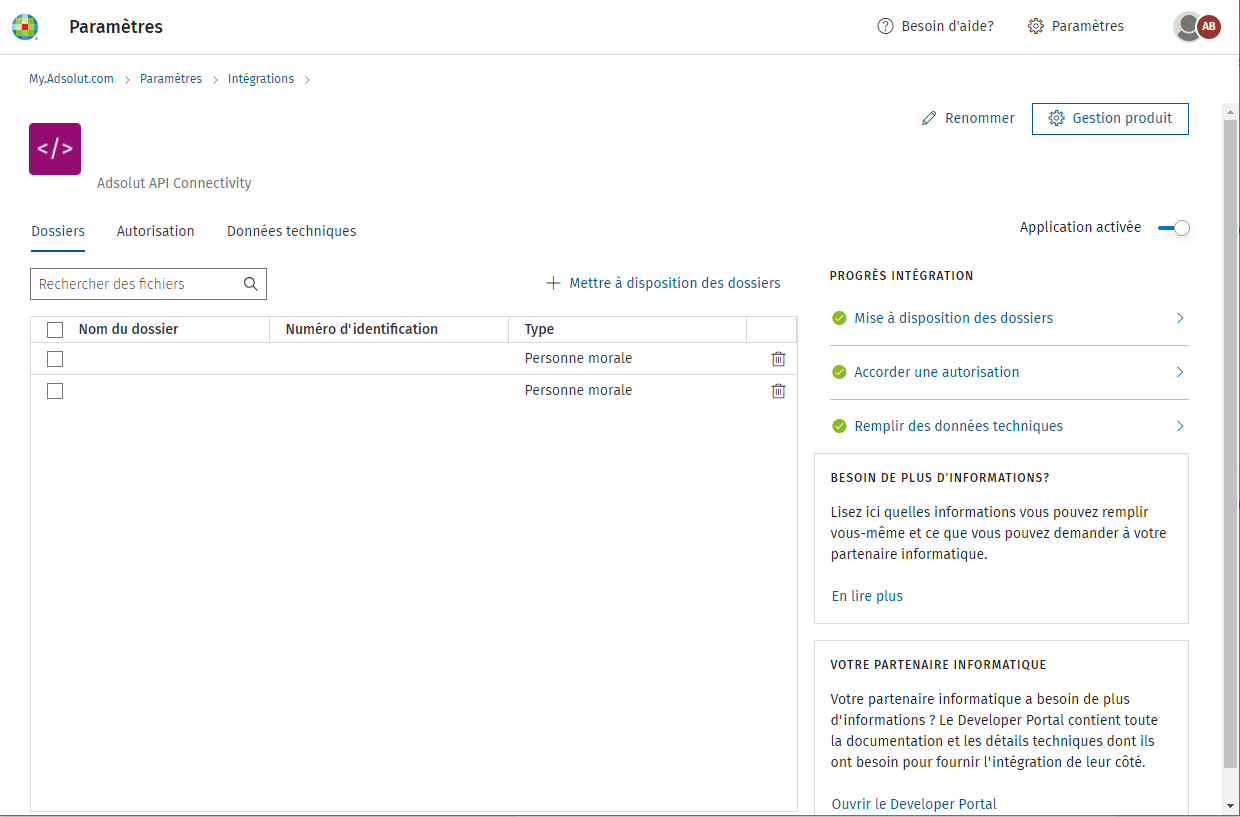This screenshot has width=1240, height=817.
Task: Tick the select-all dossiers checkbox
Action: (55, 330)
